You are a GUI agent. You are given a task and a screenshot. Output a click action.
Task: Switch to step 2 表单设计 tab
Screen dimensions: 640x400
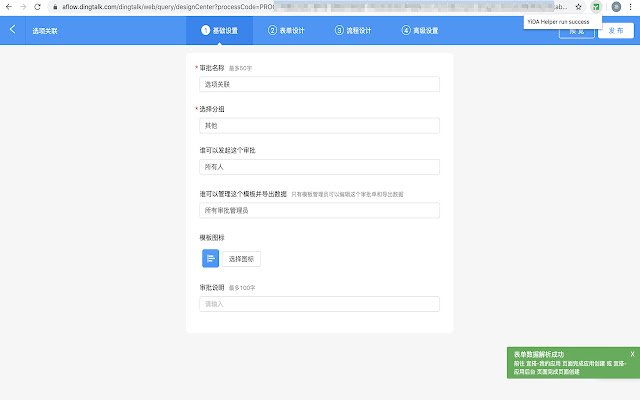point(286,31)
